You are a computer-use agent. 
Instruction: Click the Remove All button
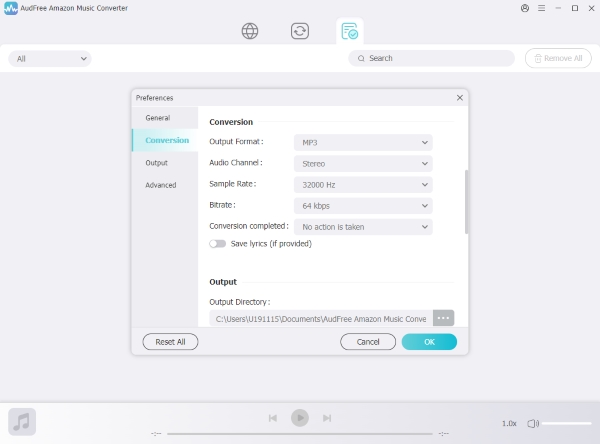558,58
